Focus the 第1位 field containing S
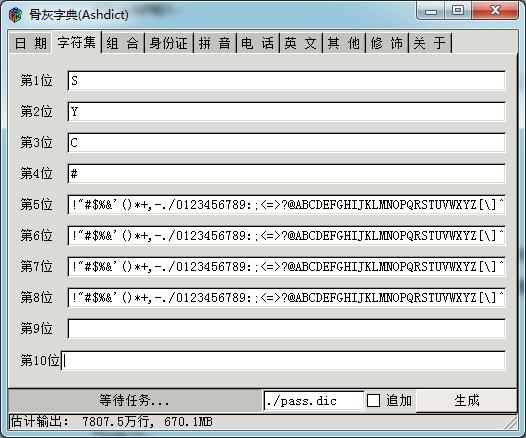The width and height of the screenshot is (526, 438). (x=286, y=80)
